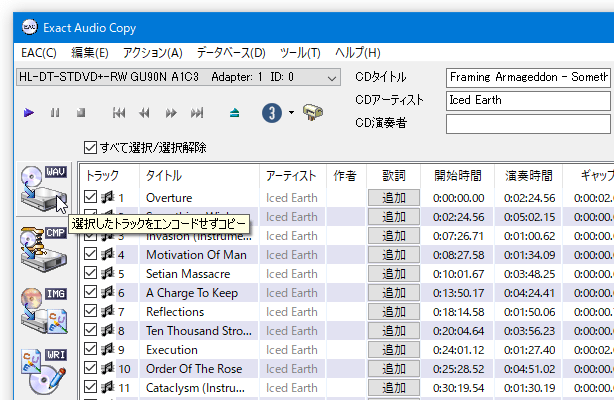Image resolution: width=614 pixels, height=400 pixels.
Task: Click the music note icon of track 4
Action: (107, 254)
